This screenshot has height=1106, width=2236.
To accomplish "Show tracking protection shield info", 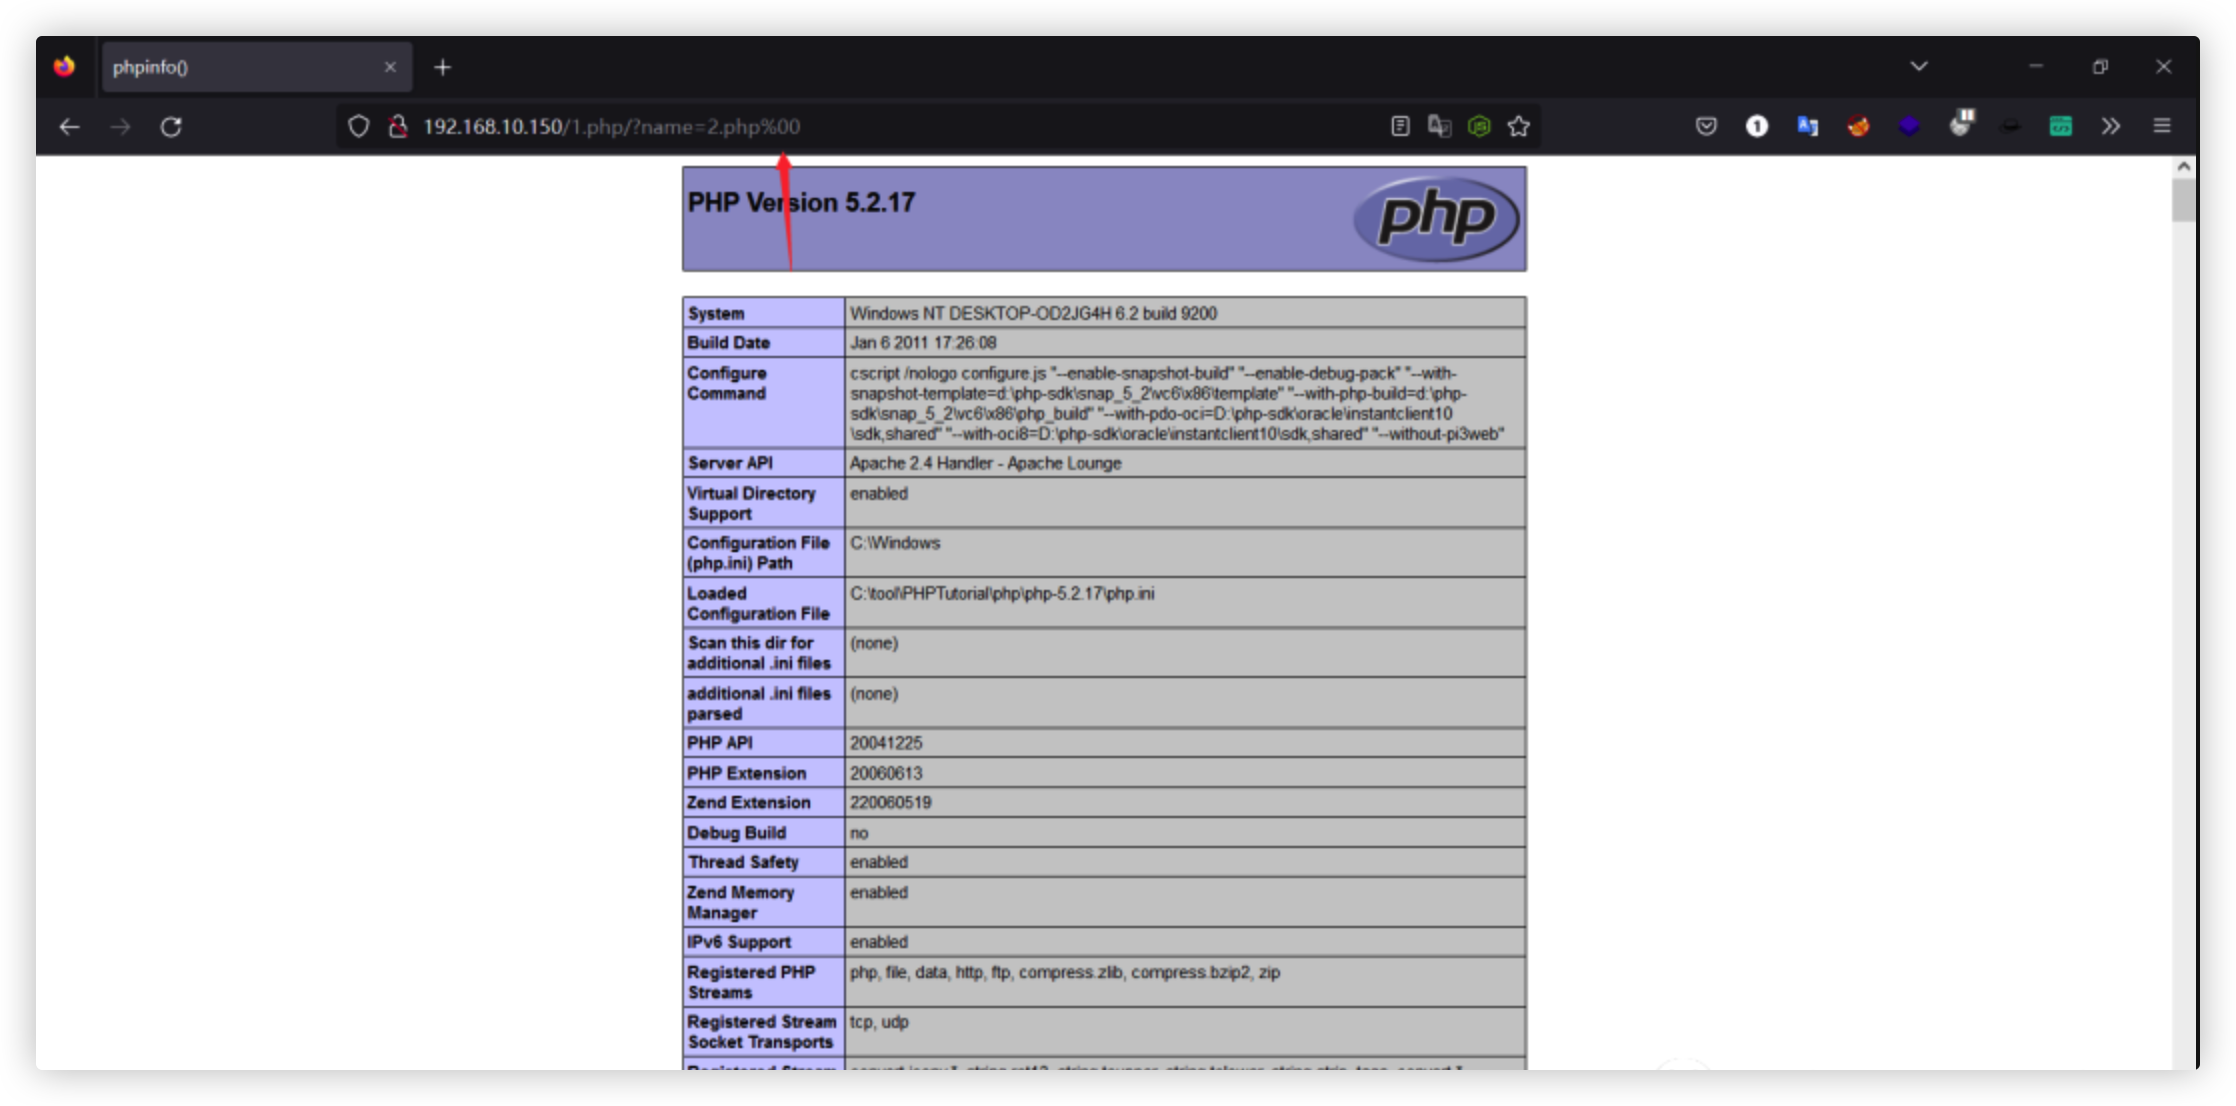I will (358, 127).
